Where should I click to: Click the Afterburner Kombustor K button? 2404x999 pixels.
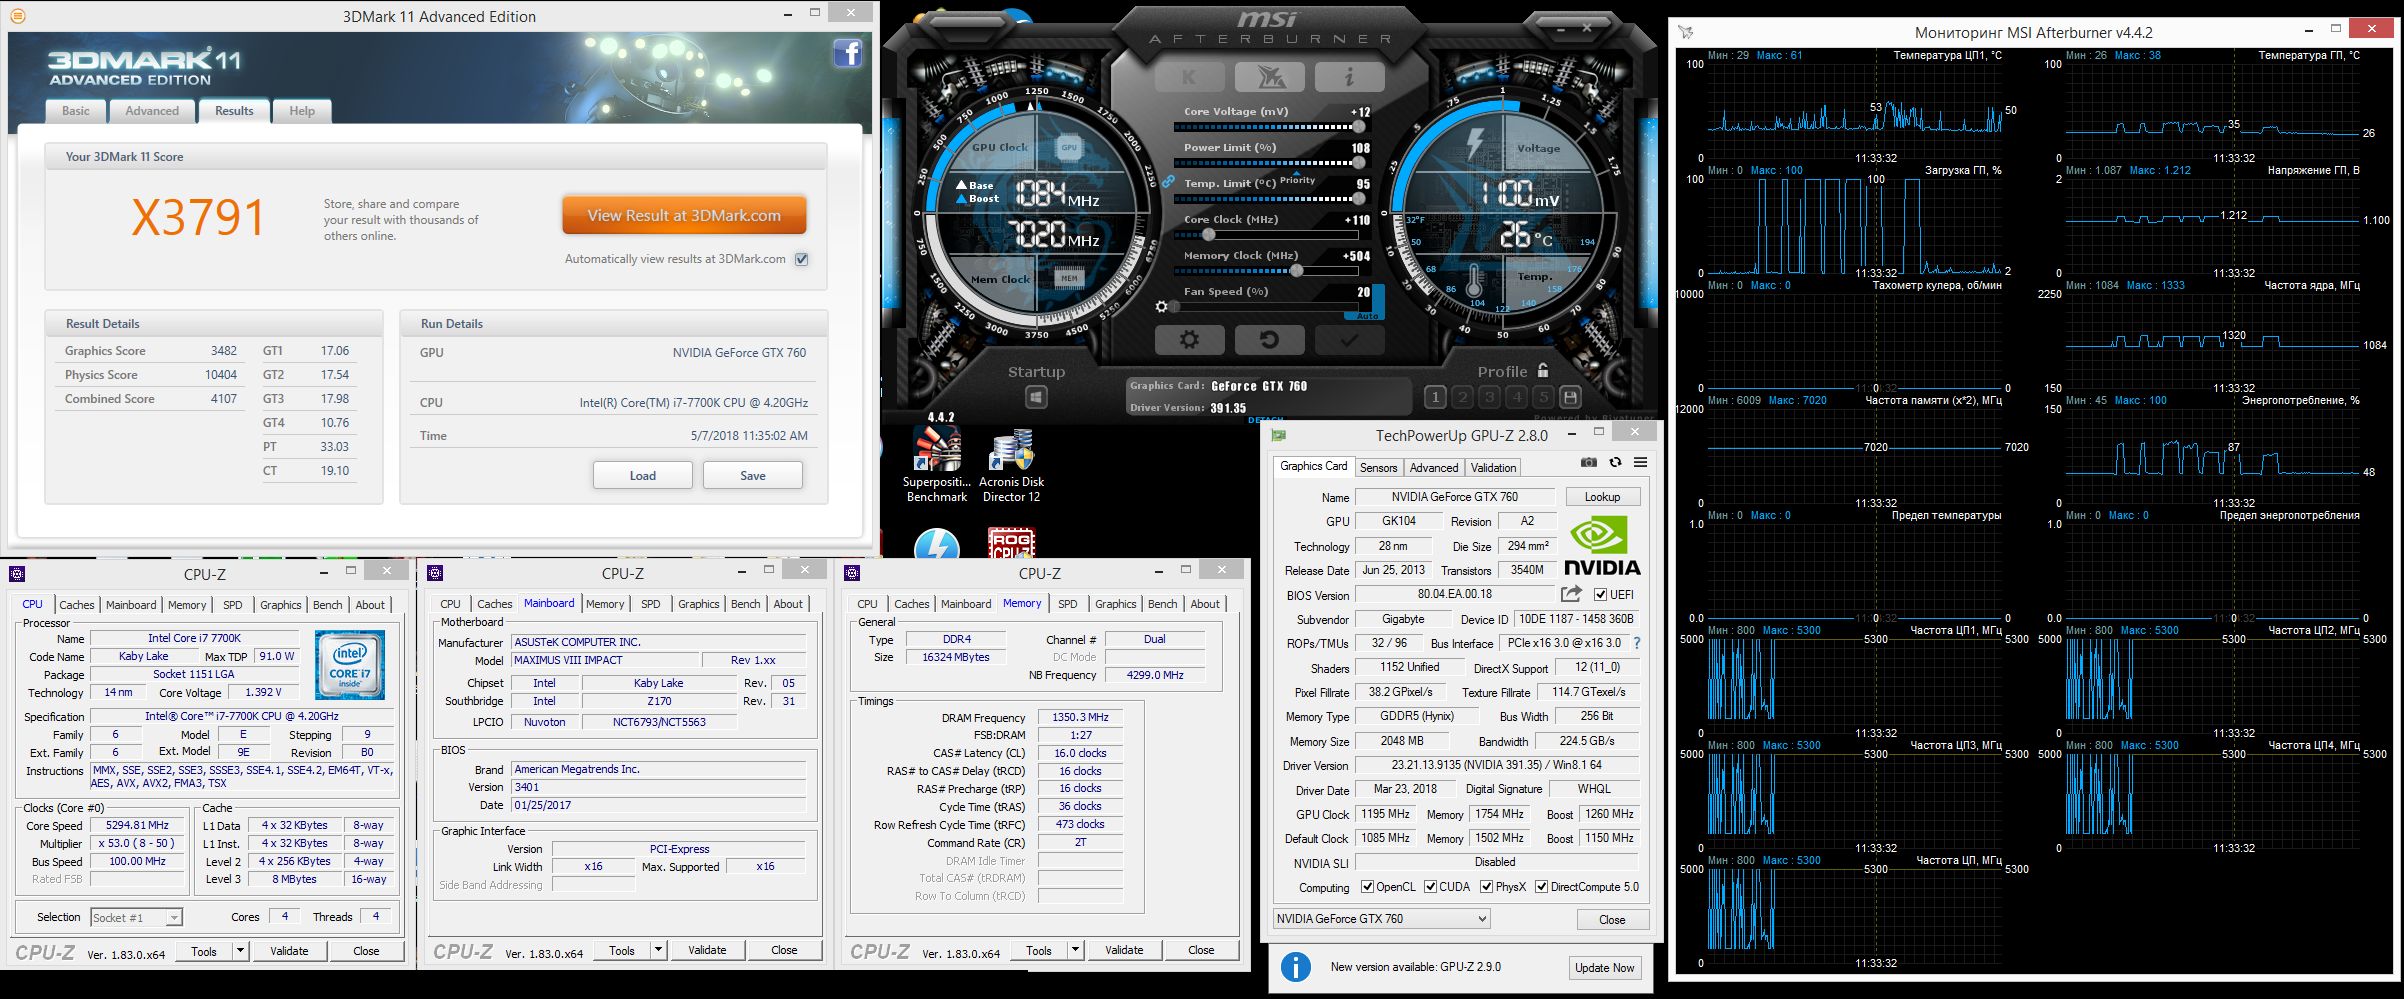click(1189, 76)
